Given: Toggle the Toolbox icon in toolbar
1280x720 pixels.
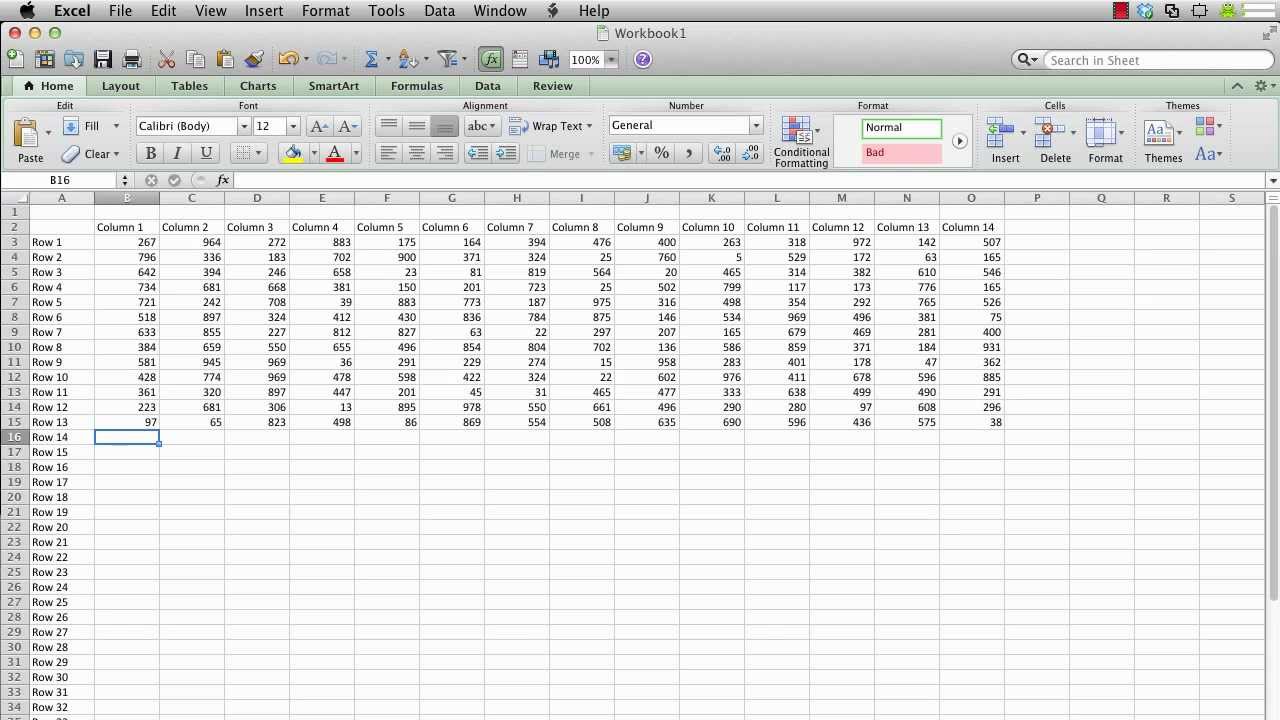Looking at the screenshot, I should [x=520, y=60].
